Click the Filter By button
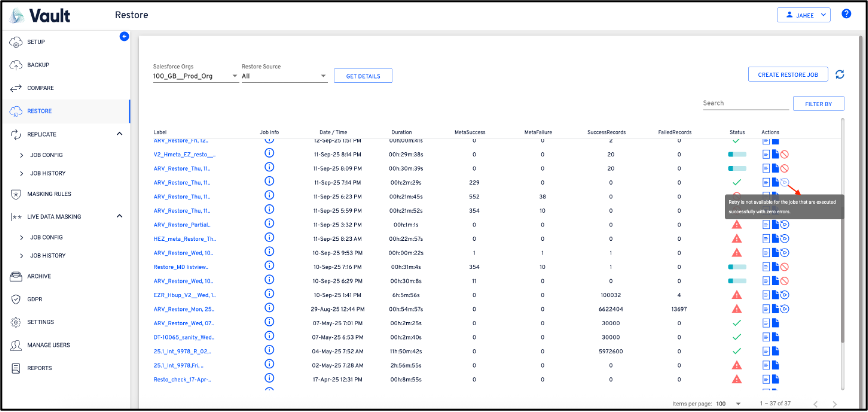This screenshot has width=868, height=412. pyautogui.click(x=818, y=103)
